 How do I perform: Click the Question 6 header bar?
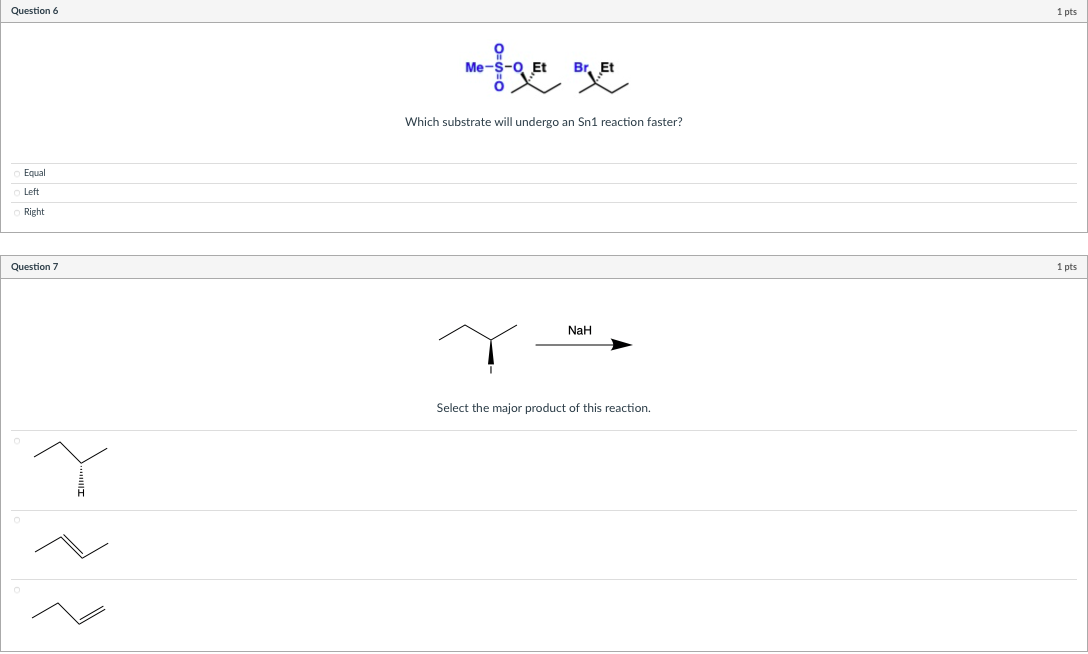35,10
